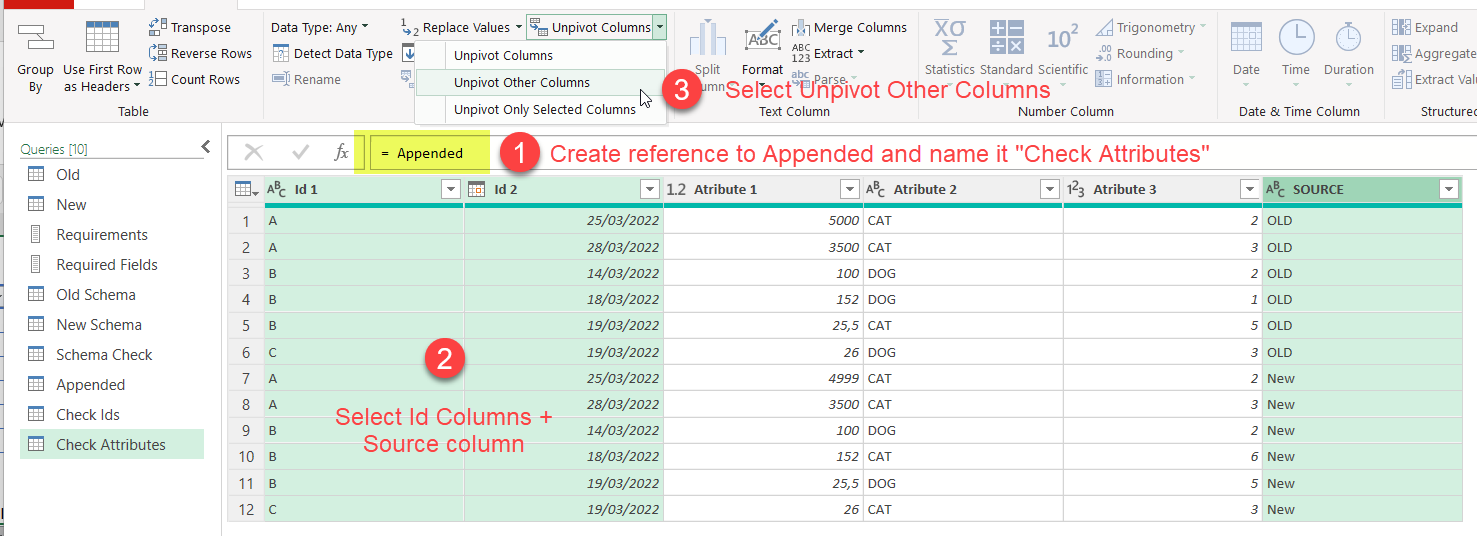Choose Unpivot Only Selected Columns entry
1477x536 pixels.
pos(544,109)
